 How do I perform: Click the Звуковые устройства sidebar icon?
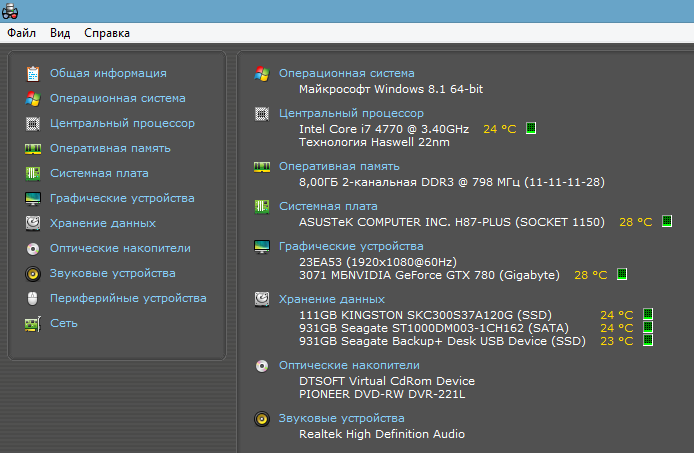pyautogui.click(x=33, y=274)
